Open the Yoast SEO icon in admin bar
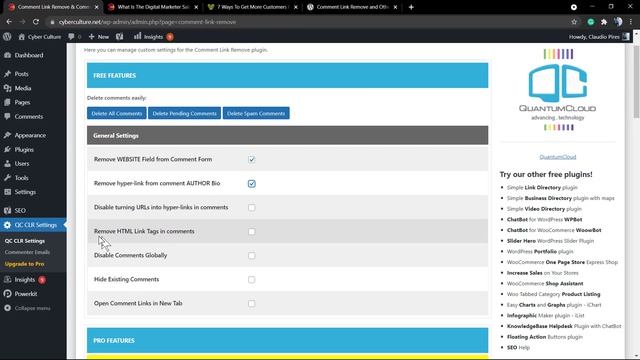Image resolution: width=640 pixels, height=360 pixels. coord(119,36)
